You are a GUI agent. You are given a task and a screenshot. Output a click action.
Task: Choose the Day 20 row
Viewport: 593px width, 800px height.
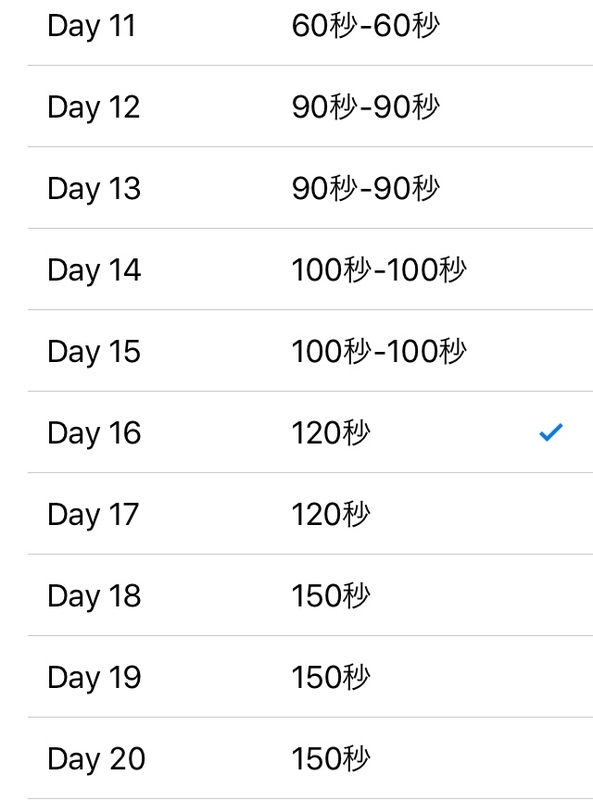pyautogui.click(x=310, y=758)
